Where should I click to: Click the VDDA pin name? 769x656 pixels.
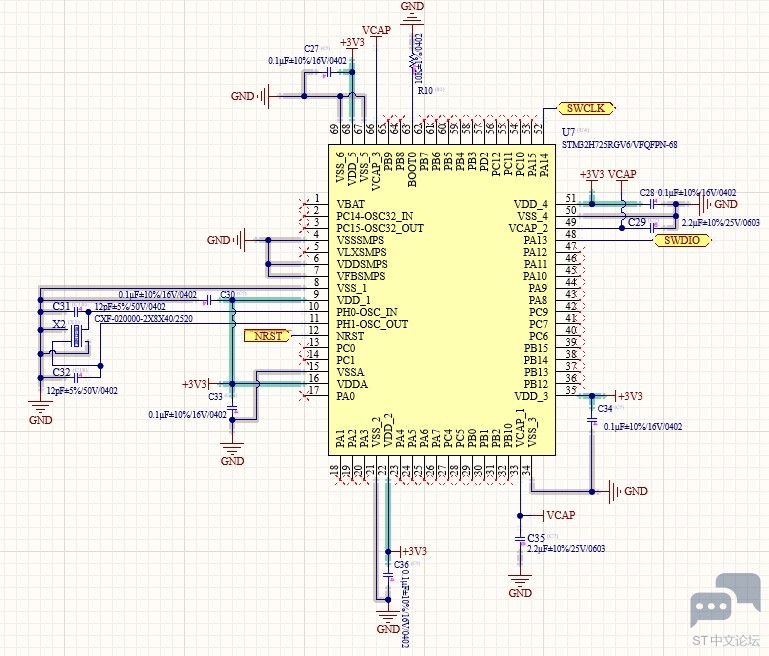click(352, 384)
